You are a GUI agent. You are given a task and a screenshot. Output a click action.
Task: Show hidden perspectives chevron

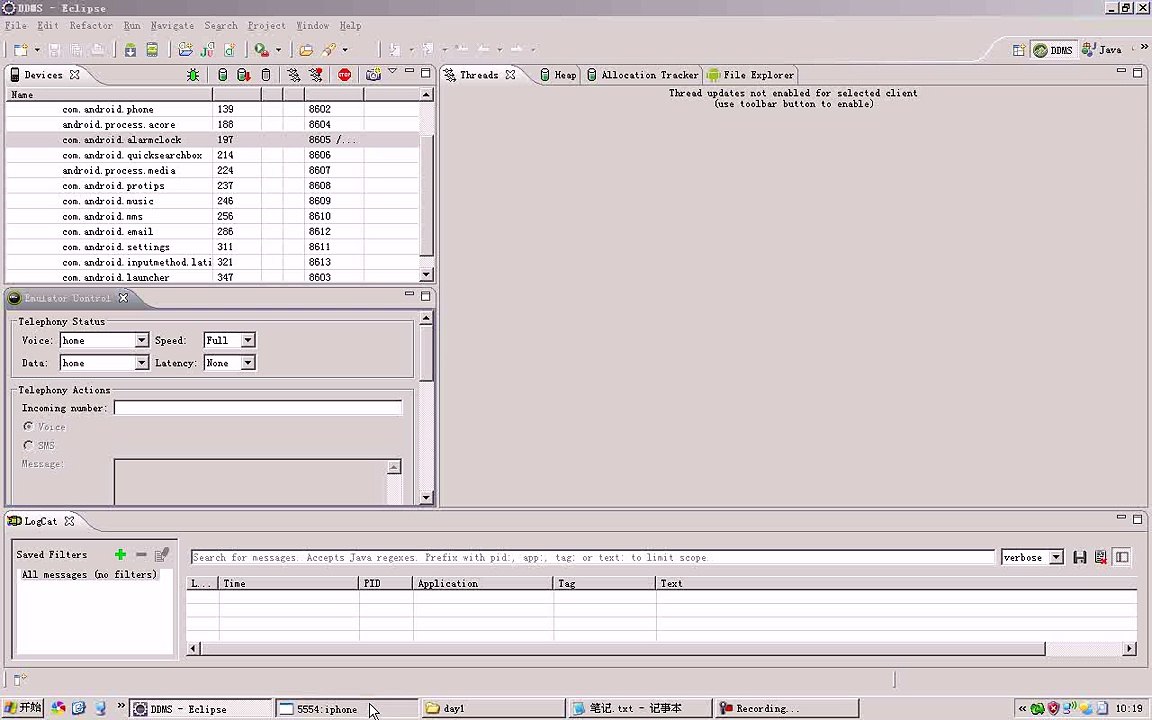pyautogui.click(x=1144, y=47)
